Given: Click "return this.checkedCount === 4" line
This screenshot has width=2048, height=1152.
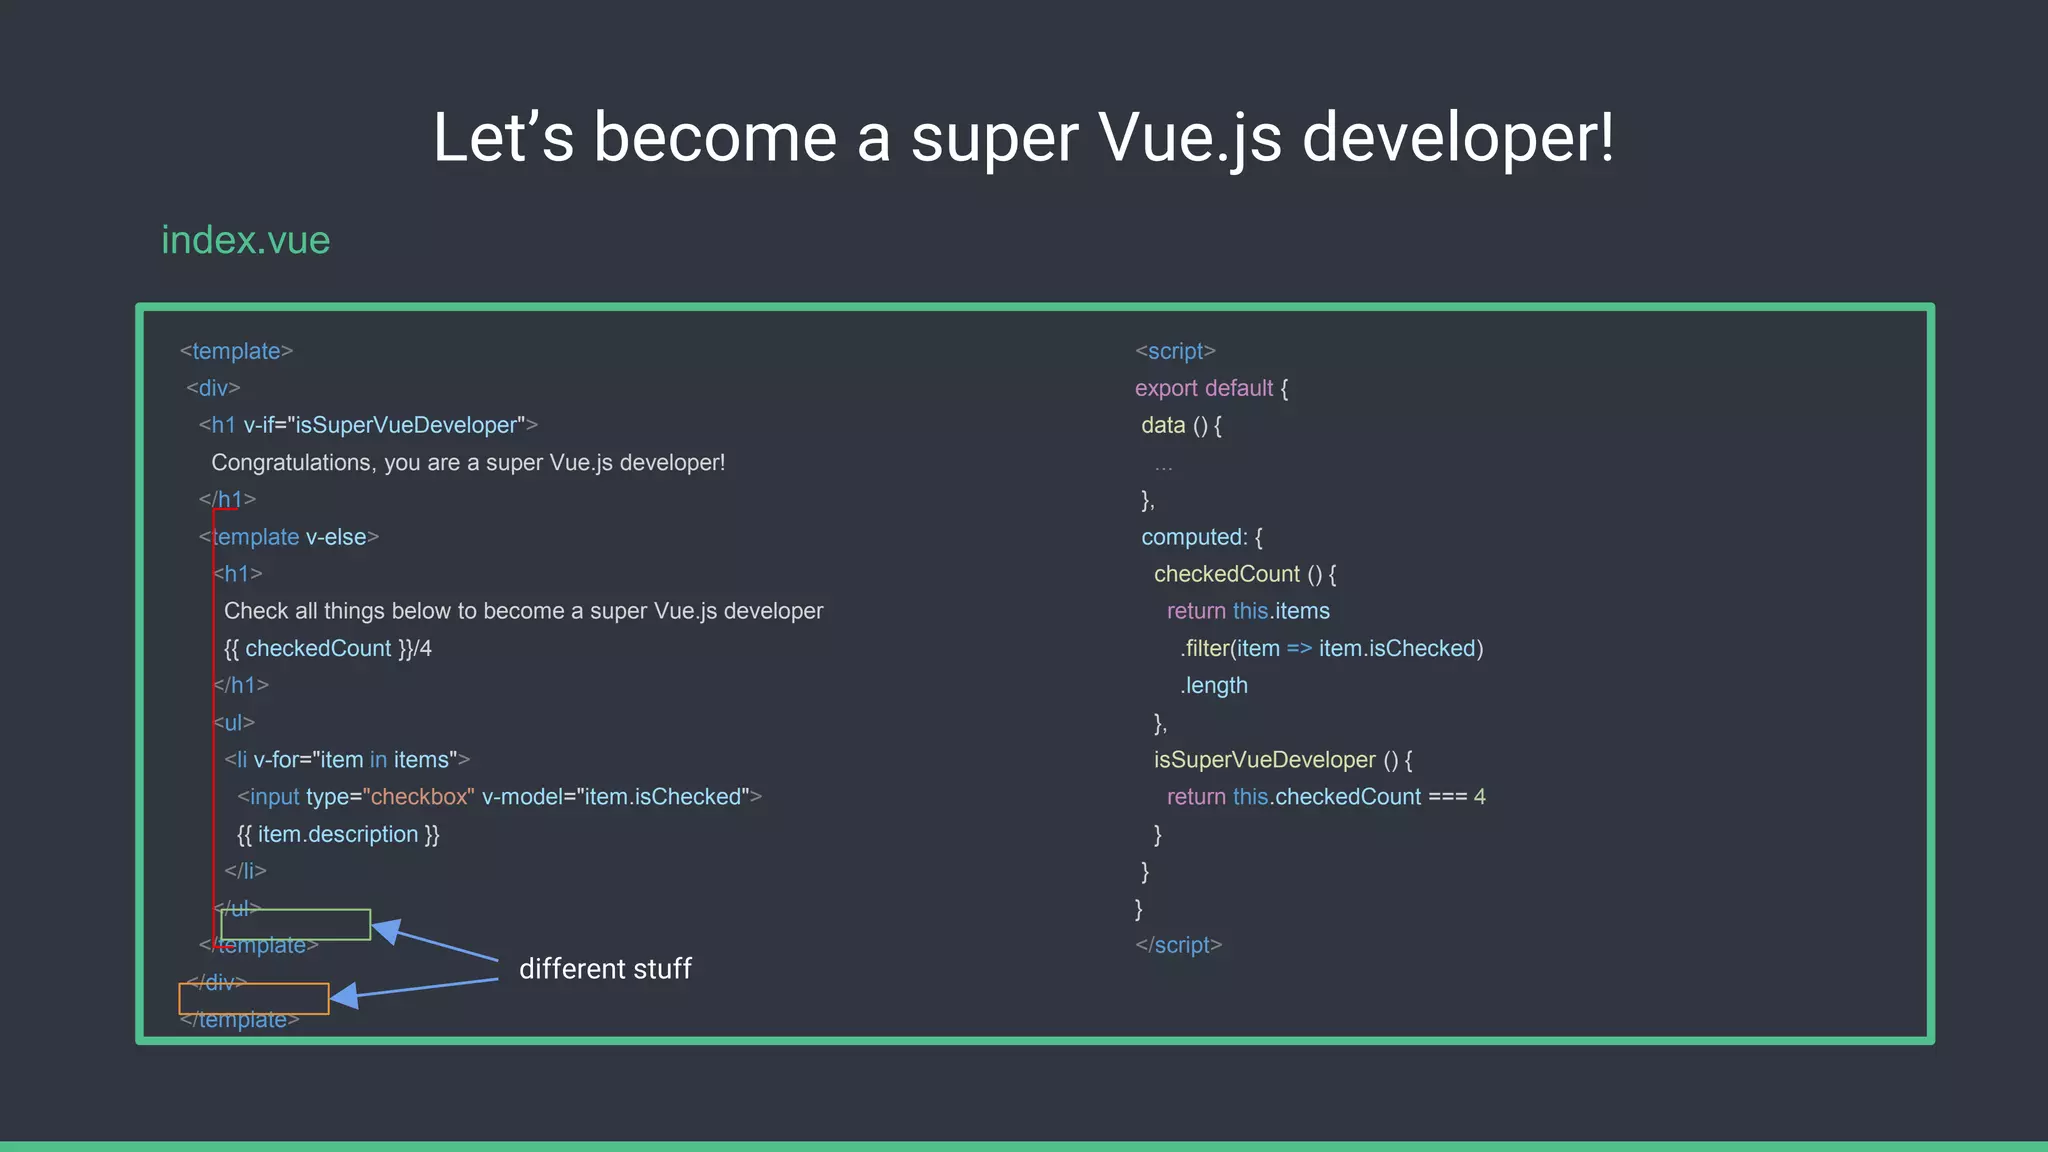Looking at the screenshot, I should point(1326,797).
